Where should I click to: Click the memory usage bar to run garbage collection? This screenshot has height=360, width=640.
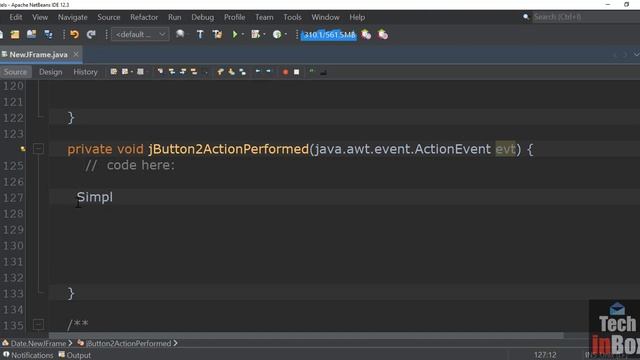(x=329, y=35)
